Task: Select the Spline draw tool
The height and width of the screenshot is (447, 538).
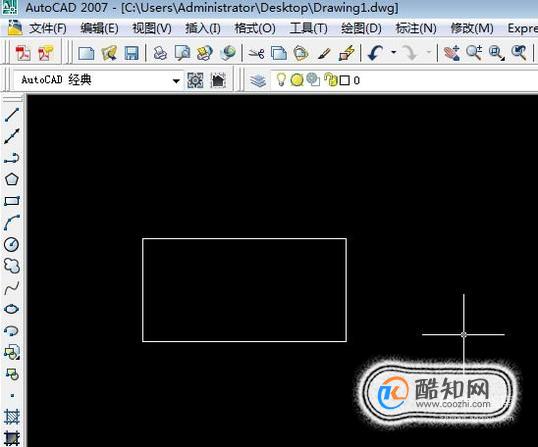Action: click(x=12, y=287)
